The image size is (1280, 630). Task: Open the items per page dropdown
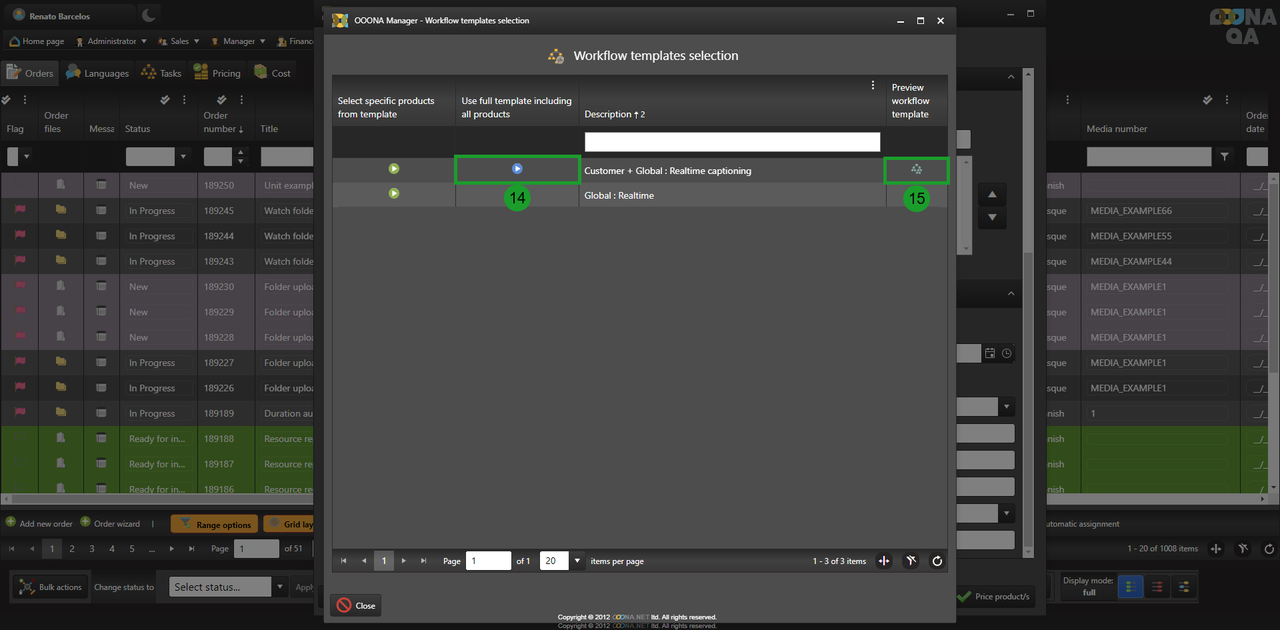pyautogui.click(x=577, y=561)
